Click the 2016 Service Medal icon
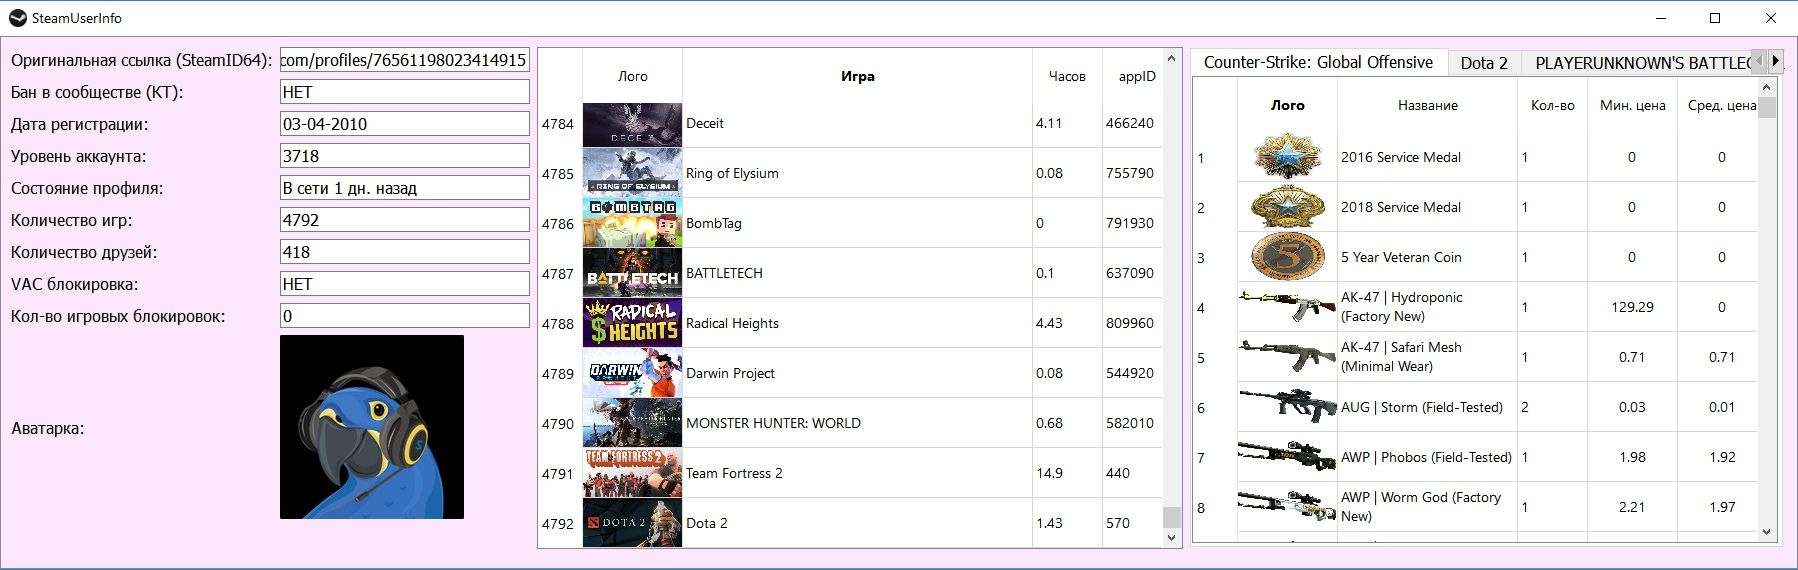1798x570 pixels. pos(1288,157)
